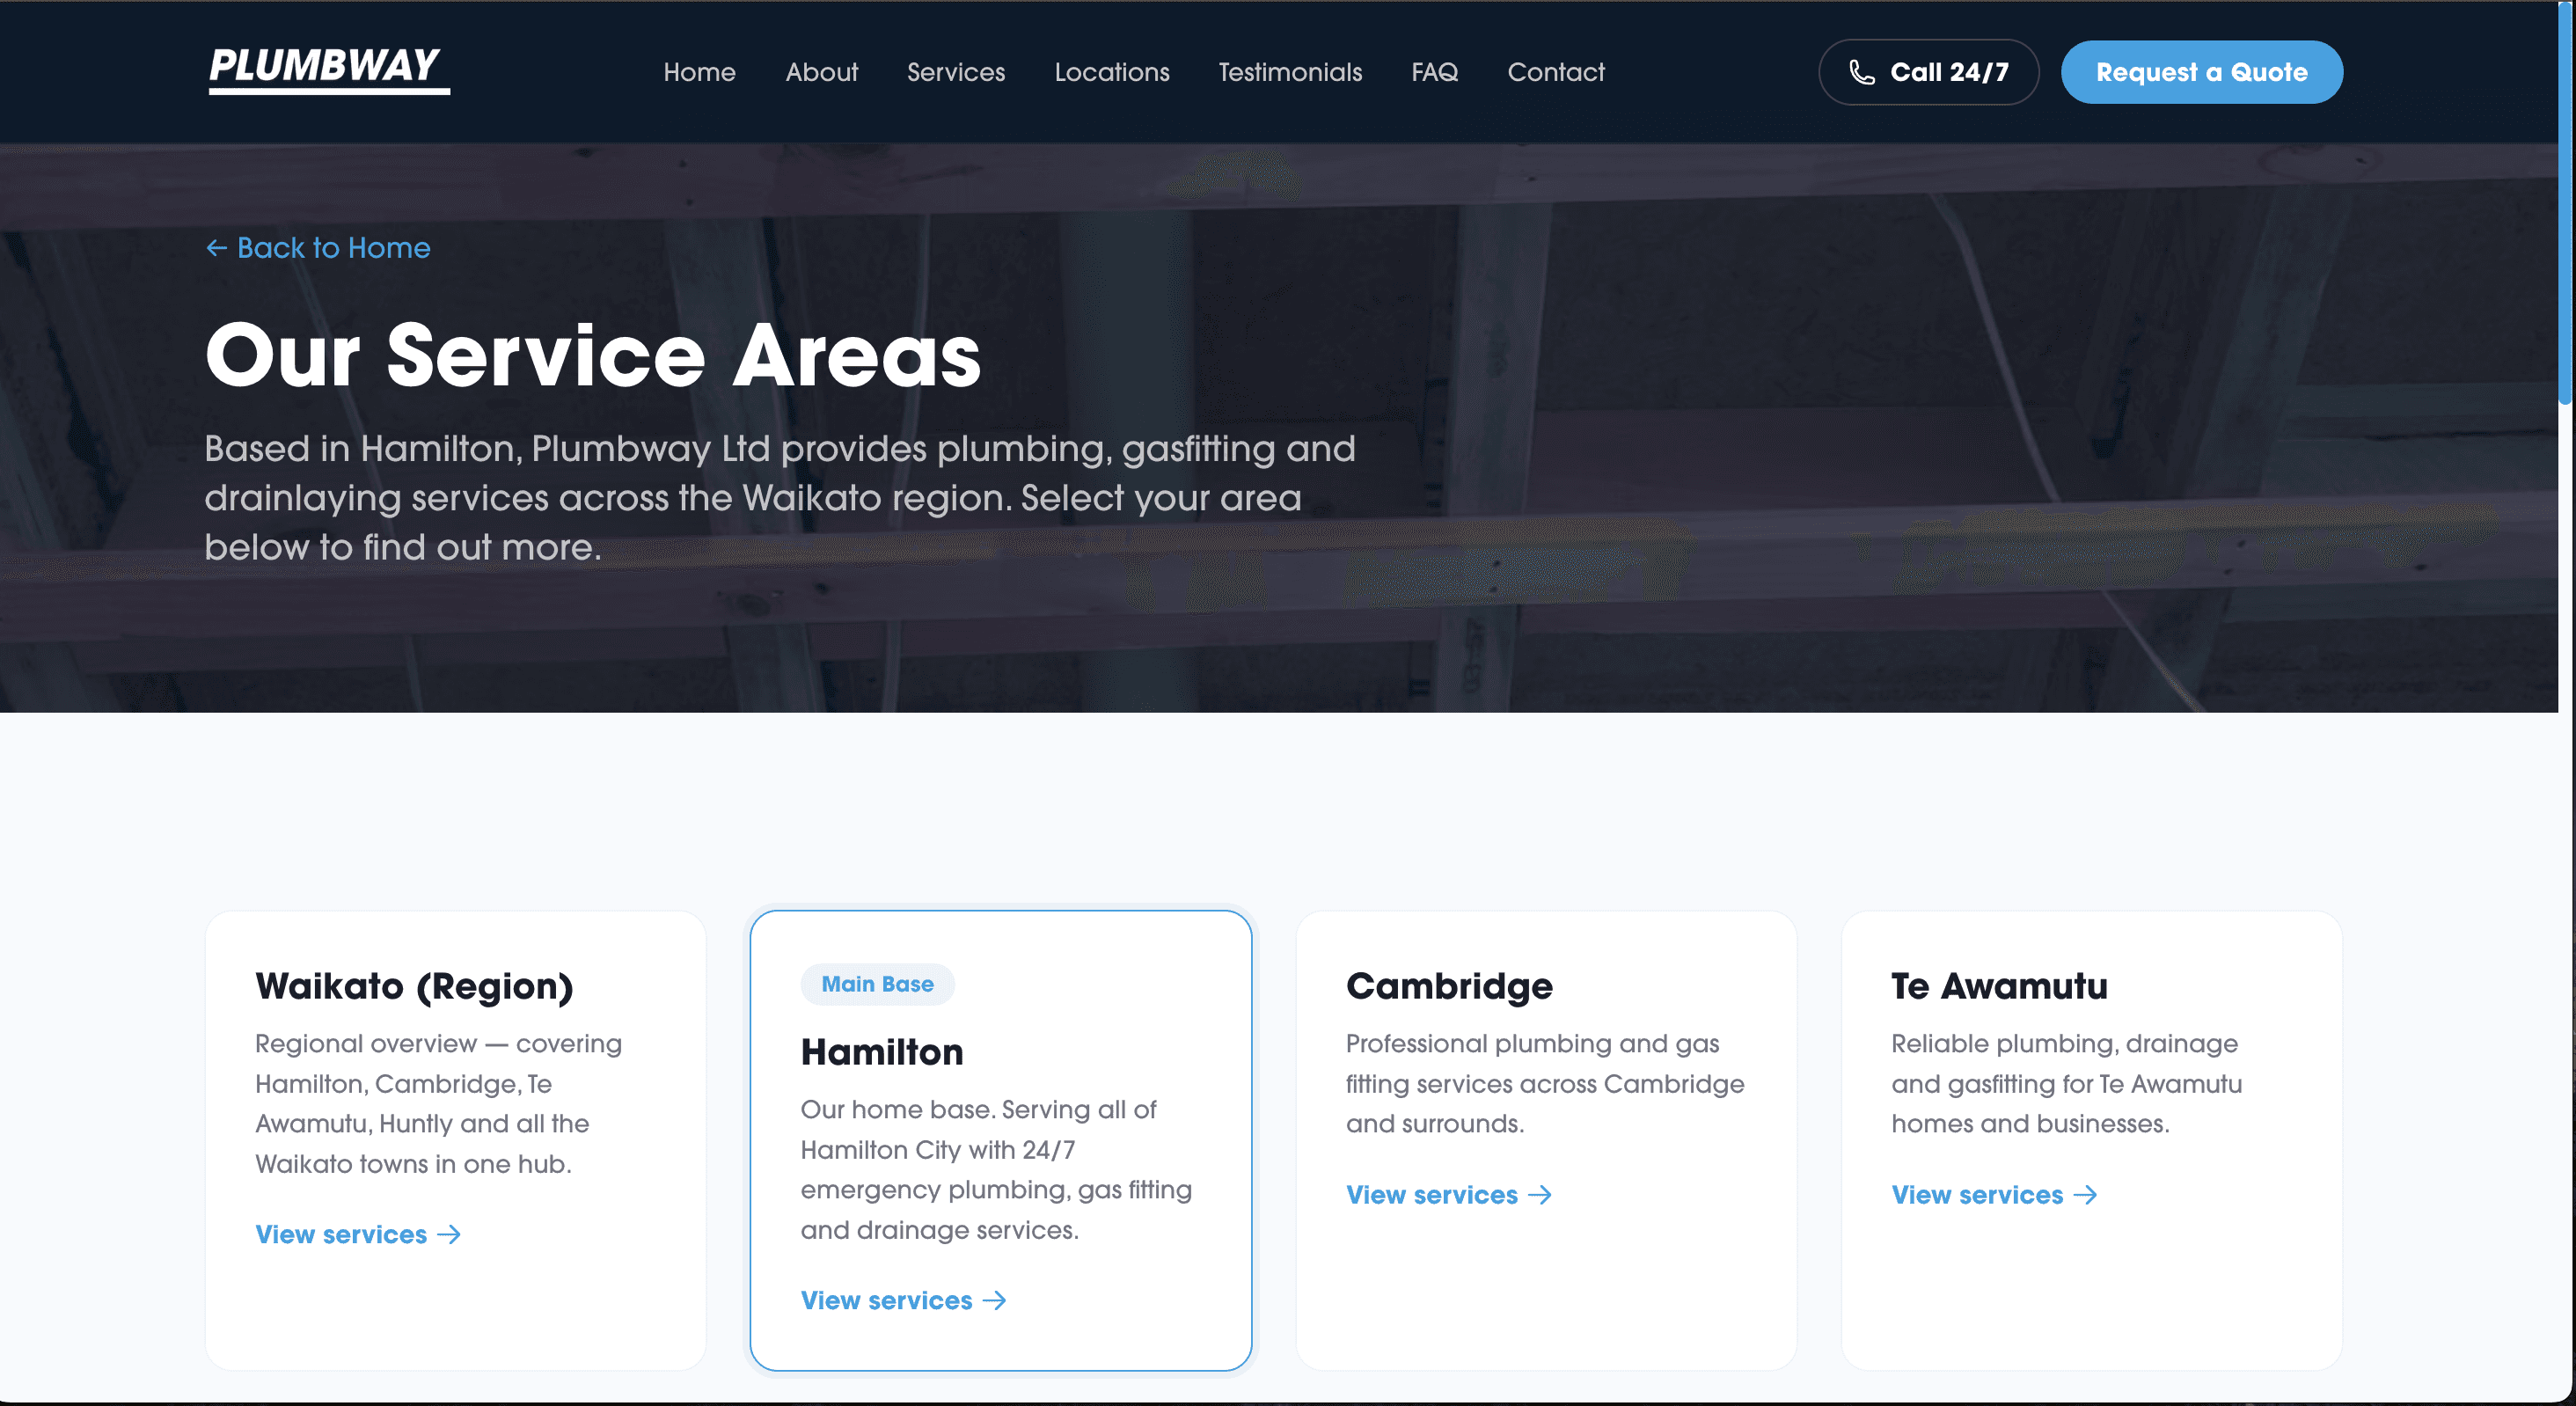
Task: Follow the Back to Home link
Action: [318, 248]
